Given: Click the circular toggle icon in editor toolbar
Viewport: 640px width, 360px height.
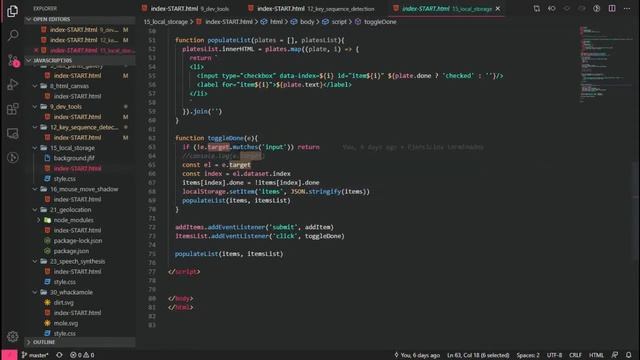Looking at the screenshot, I should tap(597, 9).
